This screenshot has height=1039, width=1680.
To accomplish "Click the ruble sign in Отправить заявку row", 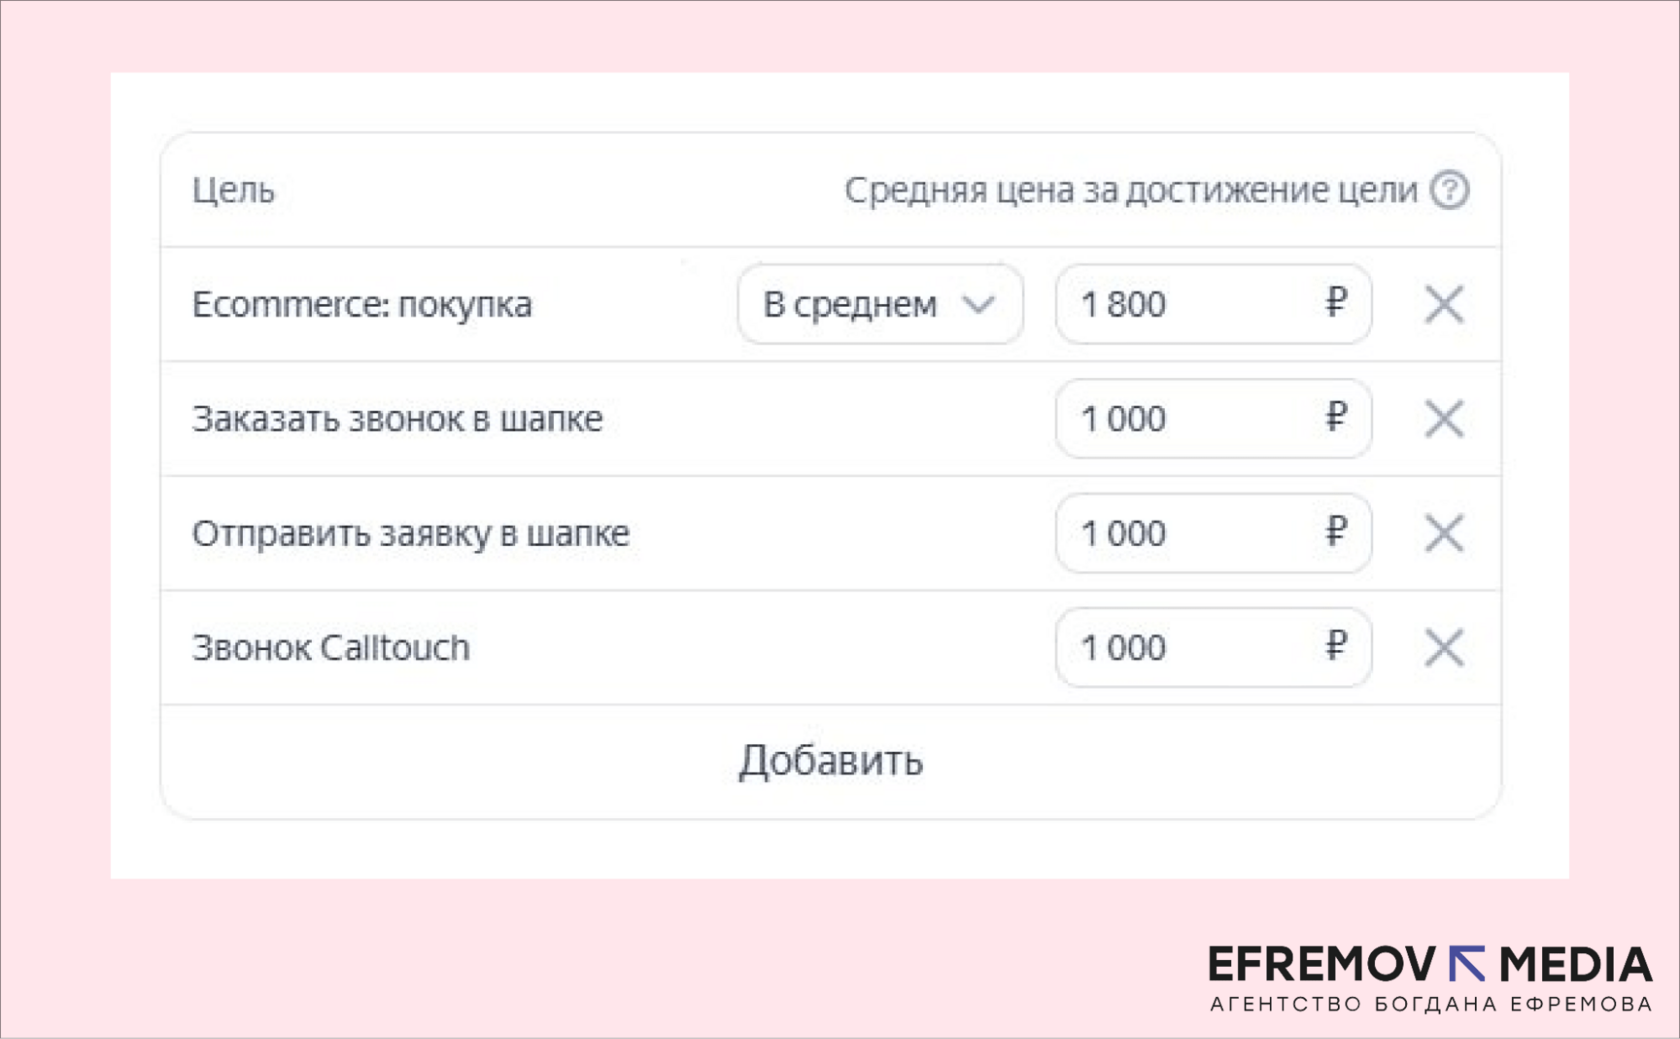I will (1336, 531).
